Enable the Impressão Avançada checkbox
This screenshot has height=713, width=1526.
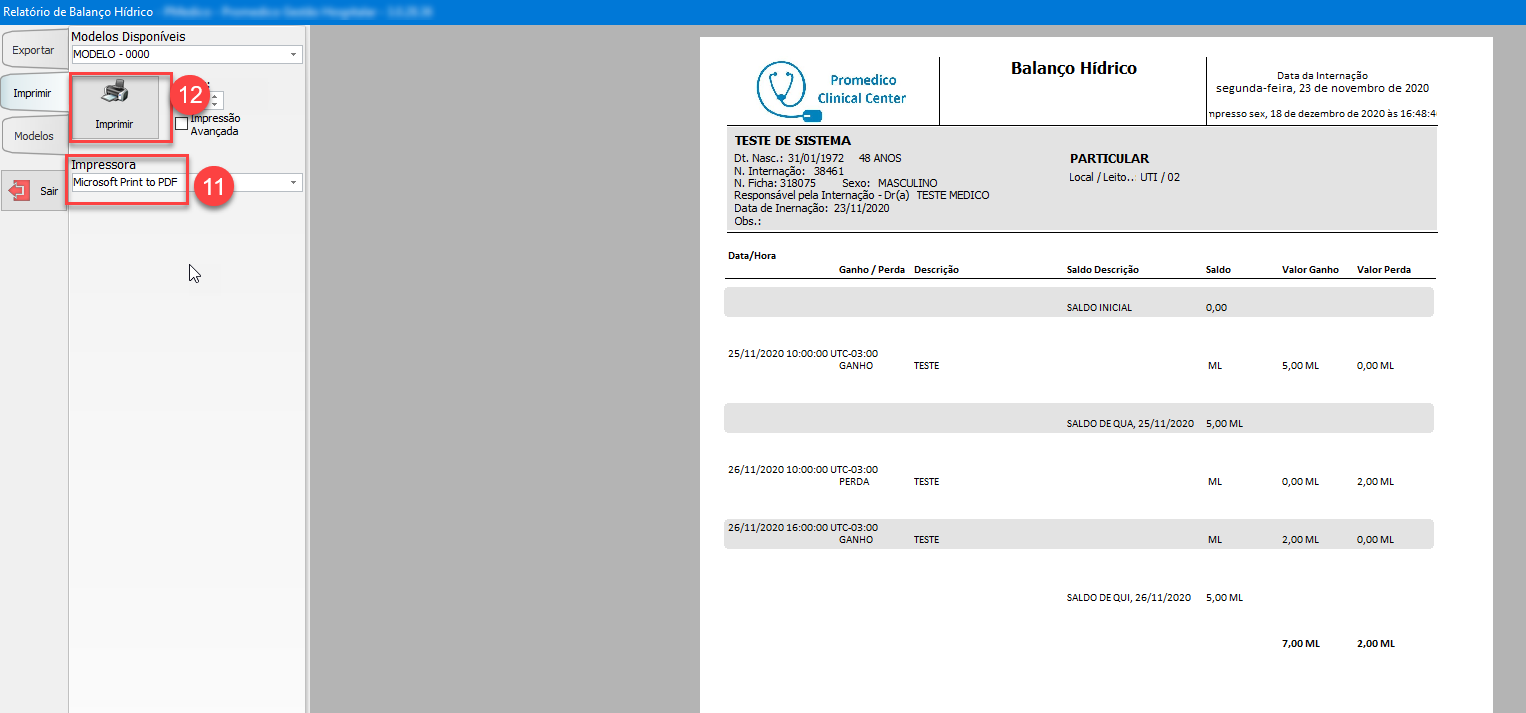[x=181, y=124]
